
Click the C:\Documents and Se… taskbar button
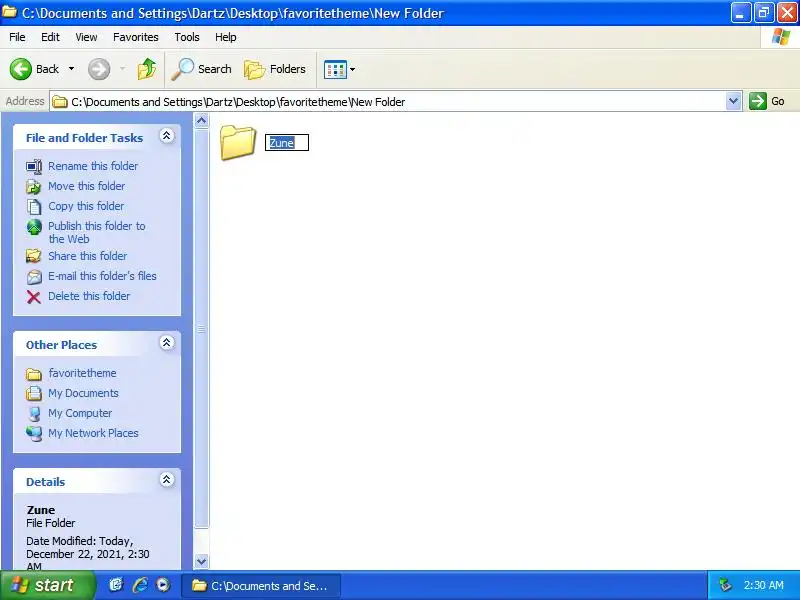pos(261,586)
